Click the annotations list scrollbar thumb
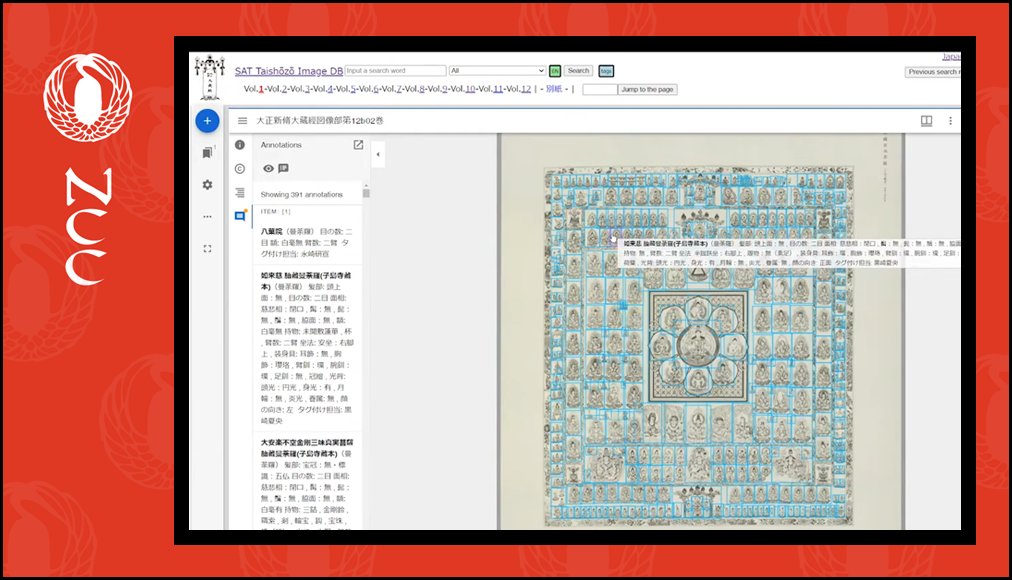1012x580 pixels. pyautogui.click(x=366, y=192)
